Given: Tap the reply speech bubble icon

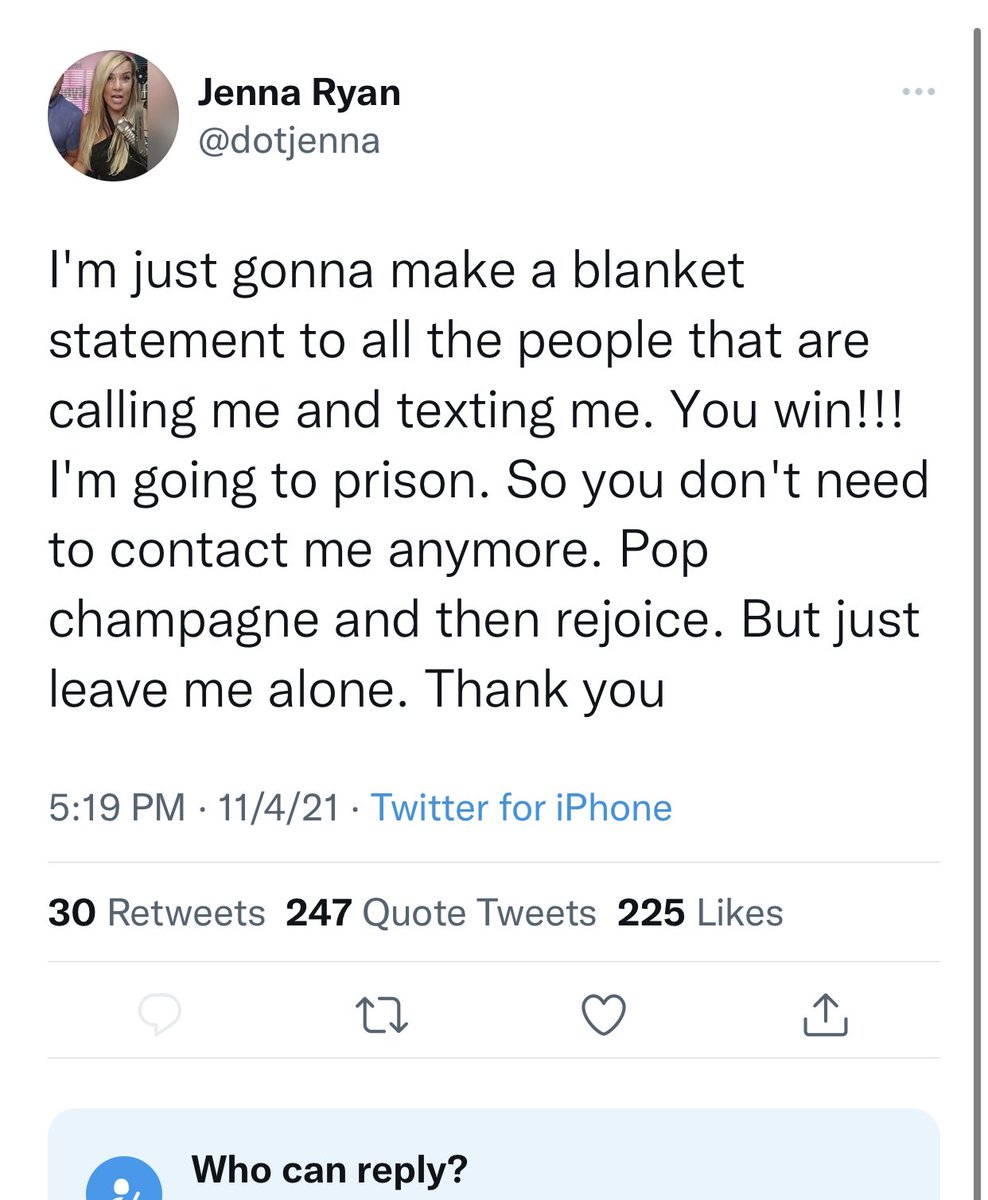Looking at the screenshot, I should point(159,1016).
